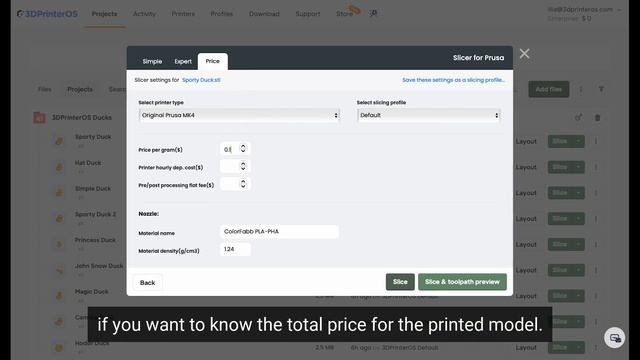640x360 pixels.
Task: Close the Slicer for Prusa dialog
Action: [x=524, y=53]
